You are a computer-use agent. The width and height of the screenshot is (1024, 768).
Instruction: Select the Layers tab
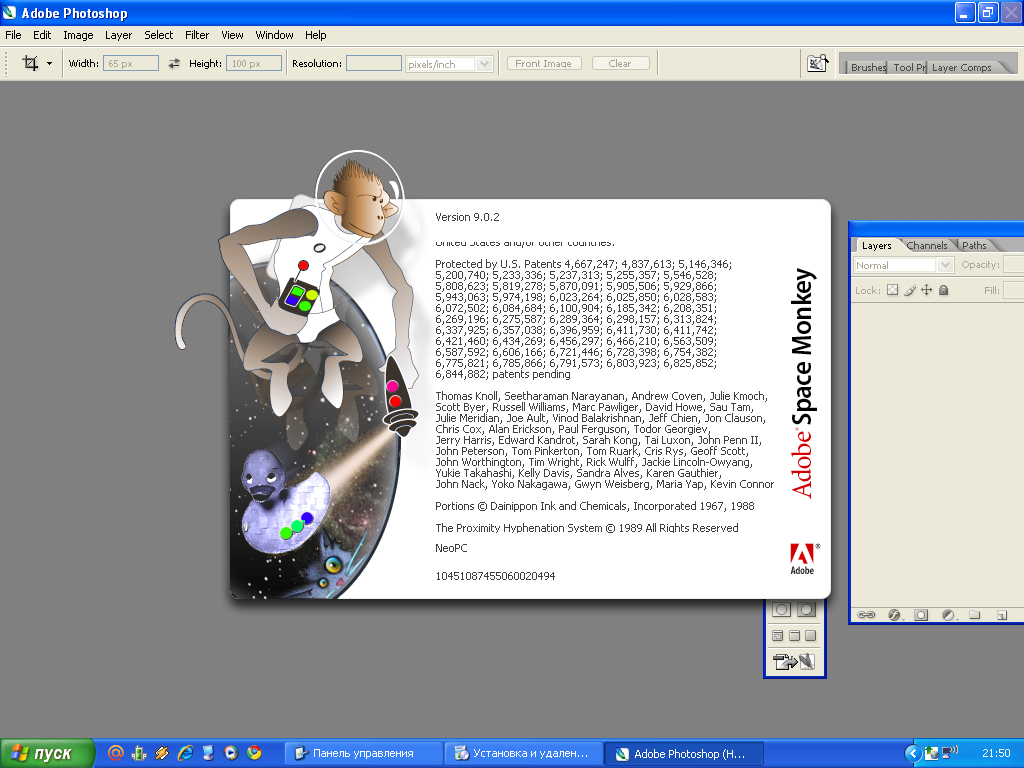(x=876, y=246)
